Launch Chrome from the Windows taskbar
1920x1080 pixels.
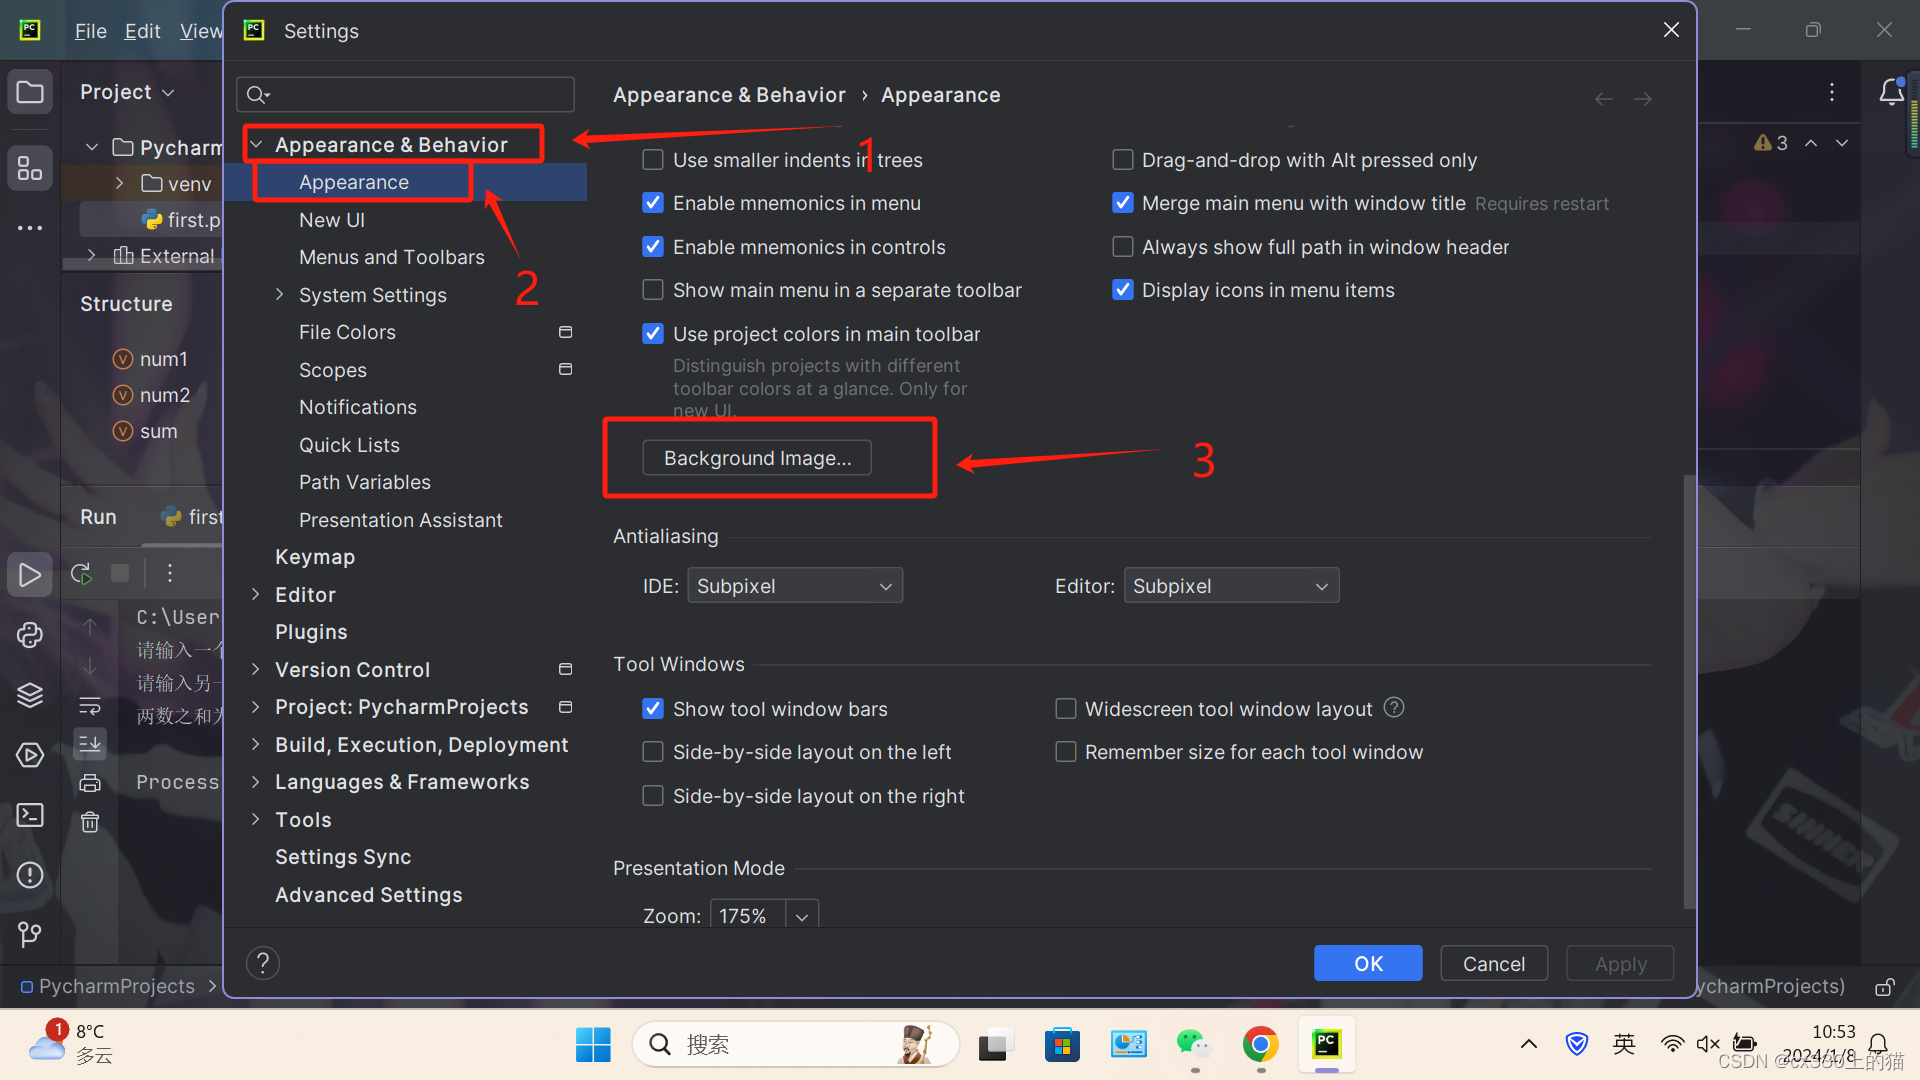[x=1260, y=1045]
